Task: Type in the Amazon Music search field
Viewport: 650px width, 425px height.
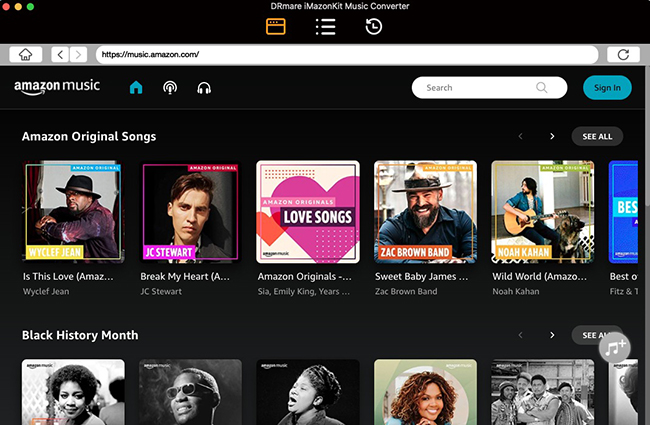Action: [x=475, y=88]
